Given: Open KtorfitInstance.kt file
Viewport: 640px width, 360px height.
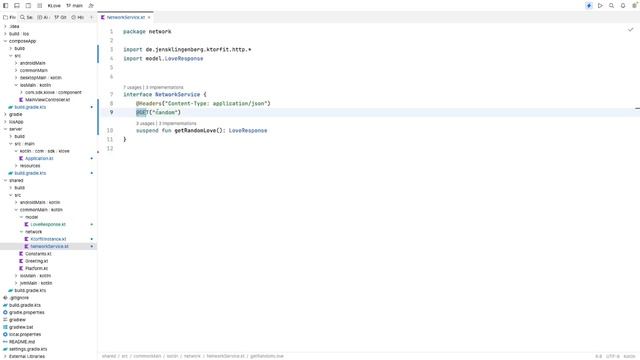Looking at the screenshot, I should (x=48, y=239).
